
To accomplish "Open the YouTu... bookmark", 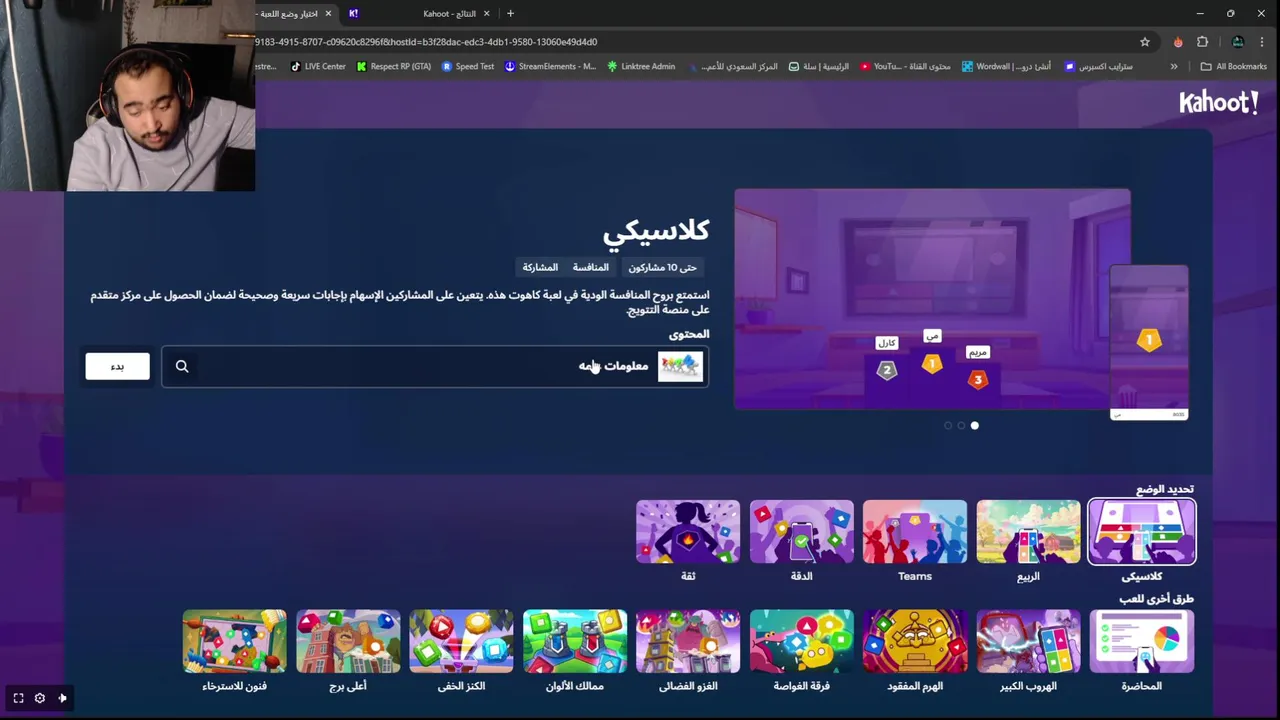I will click(905, 66).
